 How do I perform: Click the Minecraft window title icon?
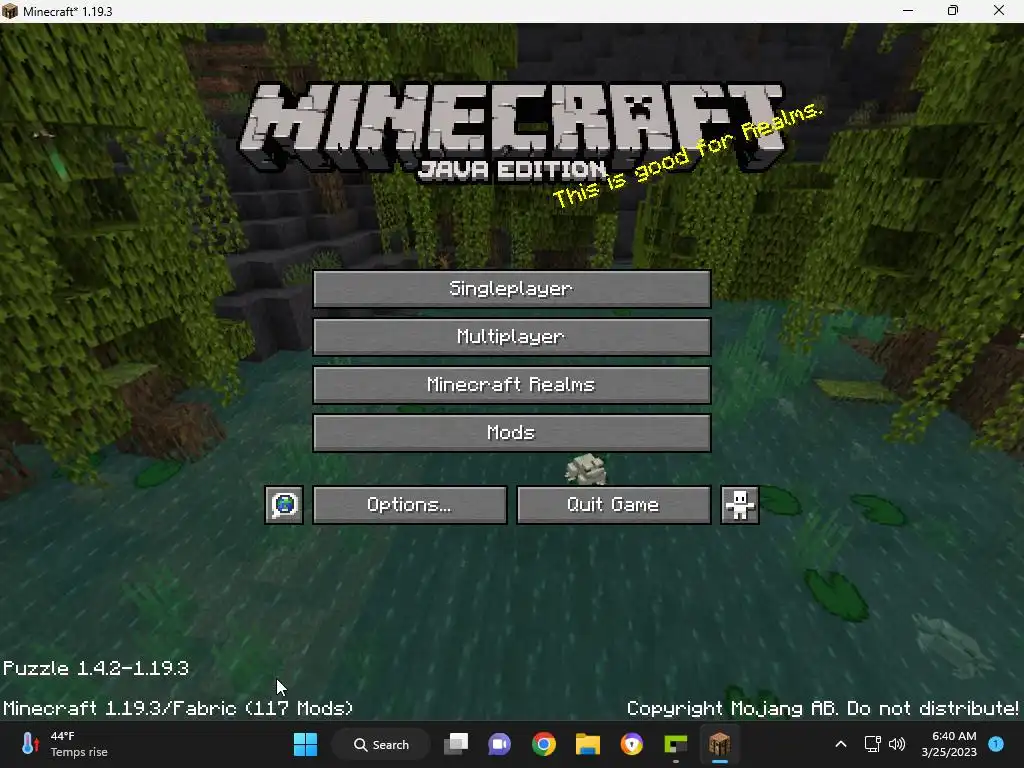(10, 11)
